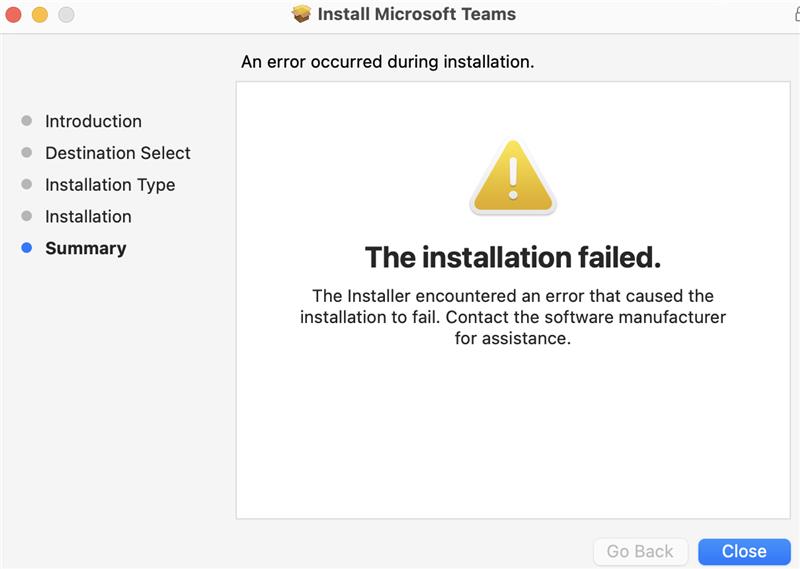Select the Introduction step in sidebar
Screen dimensions: 800x569
93,121
